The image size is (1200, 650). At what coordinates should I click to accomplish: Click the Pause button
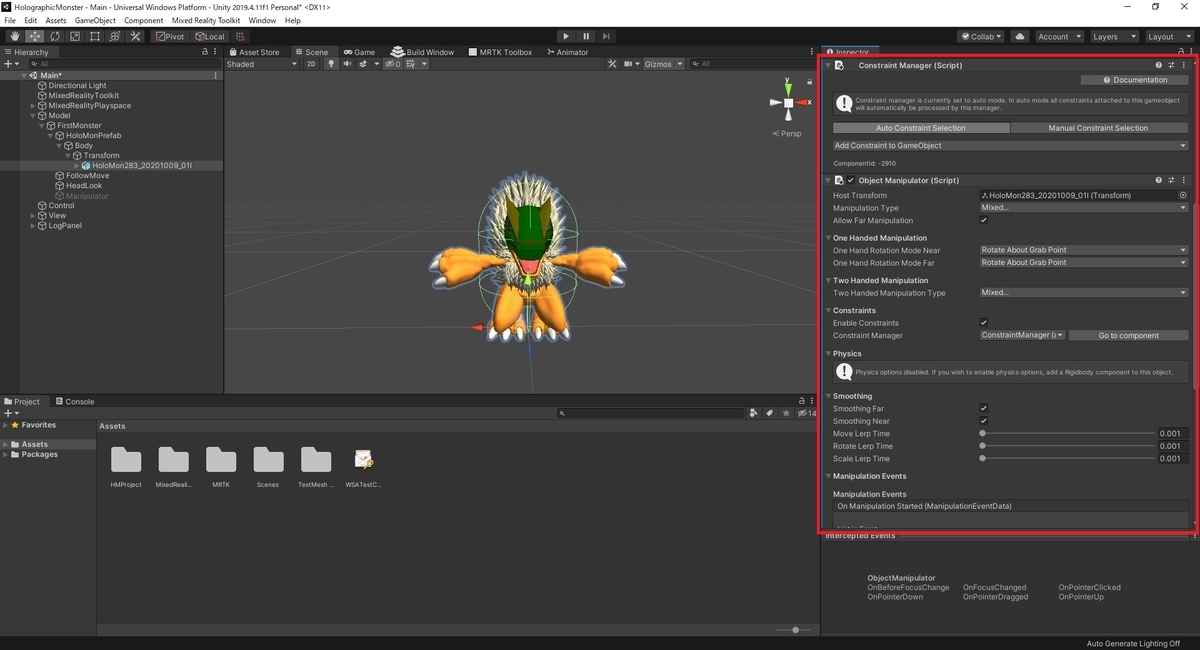coord(586,36)
